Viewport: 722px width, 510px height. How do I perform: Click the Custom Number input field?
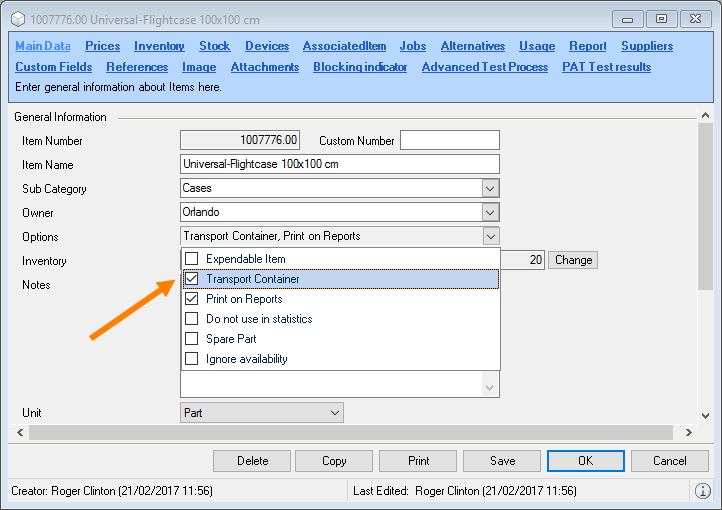click(449, 141)
